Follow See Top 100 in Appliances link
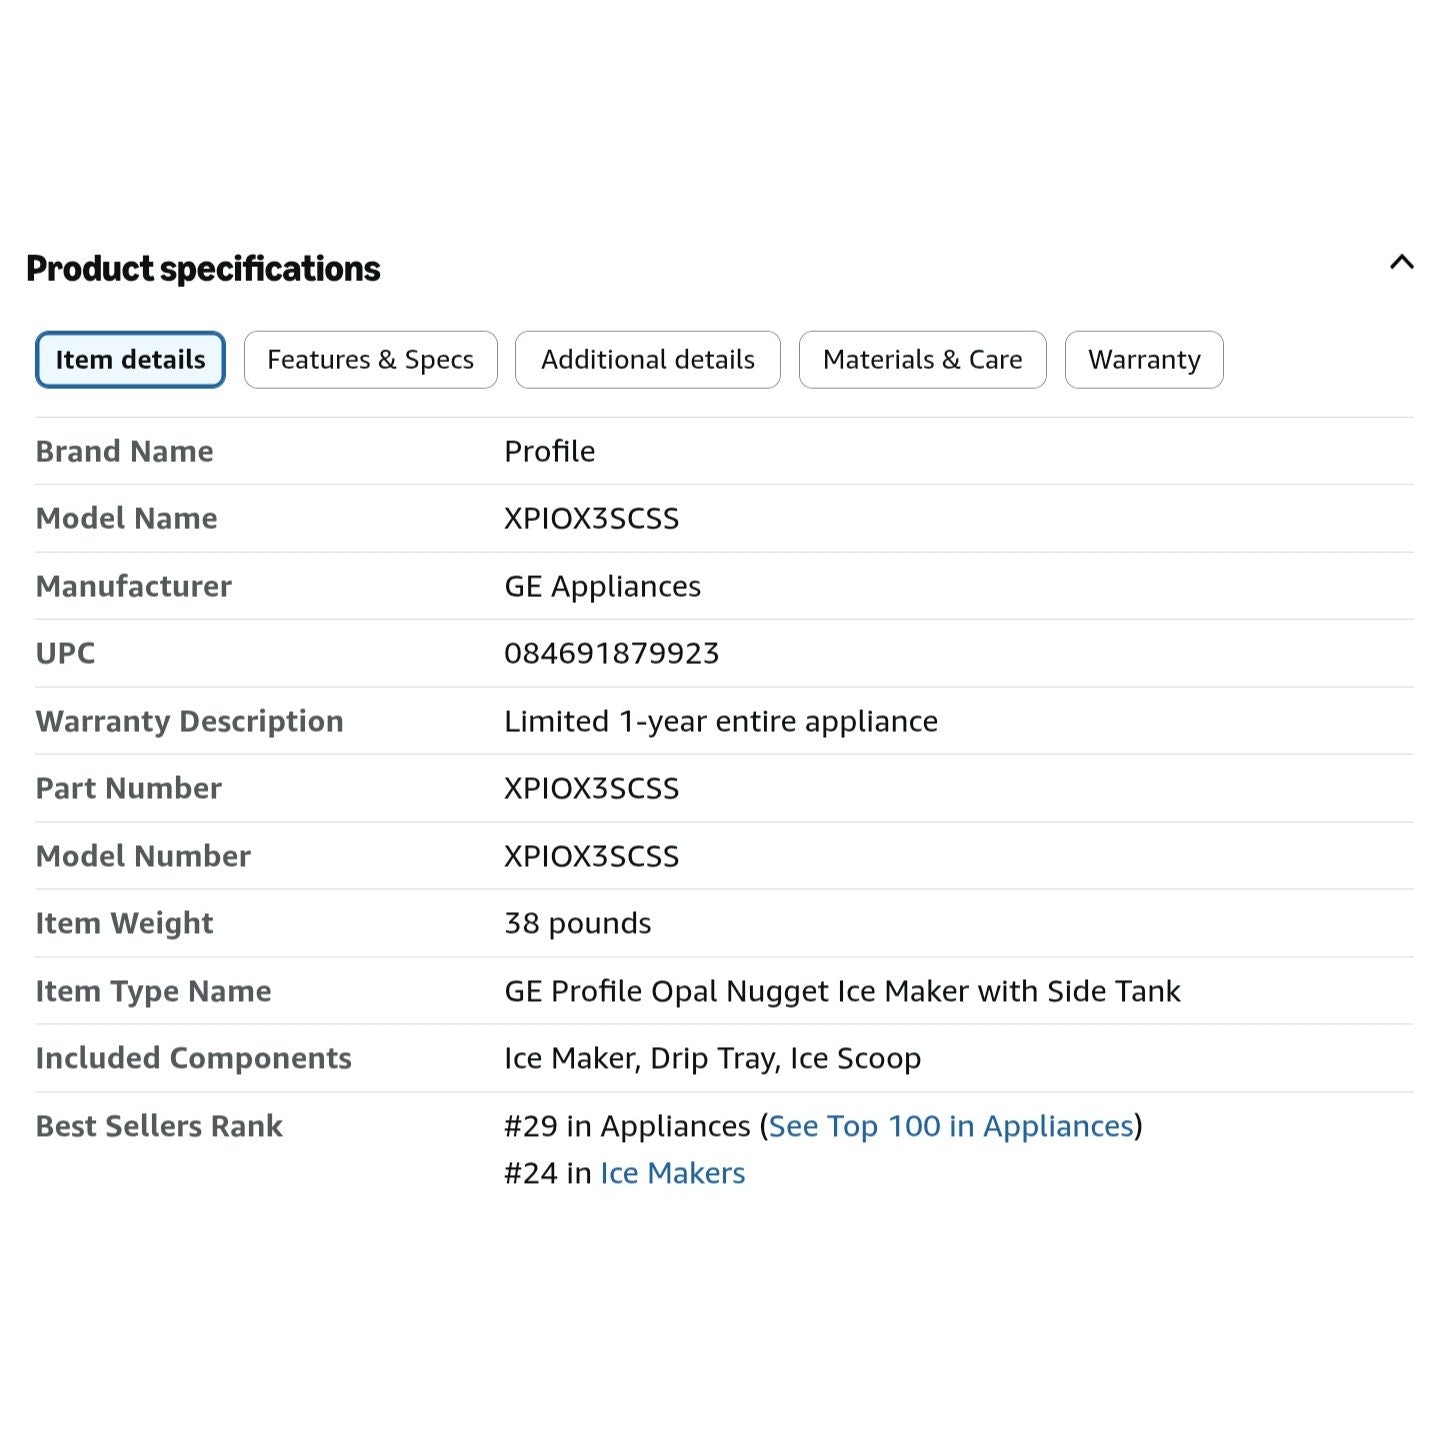Image resolution: width=1440 pixels, height=1440 pixels. pyautogui.click(x=951, y=1126)
